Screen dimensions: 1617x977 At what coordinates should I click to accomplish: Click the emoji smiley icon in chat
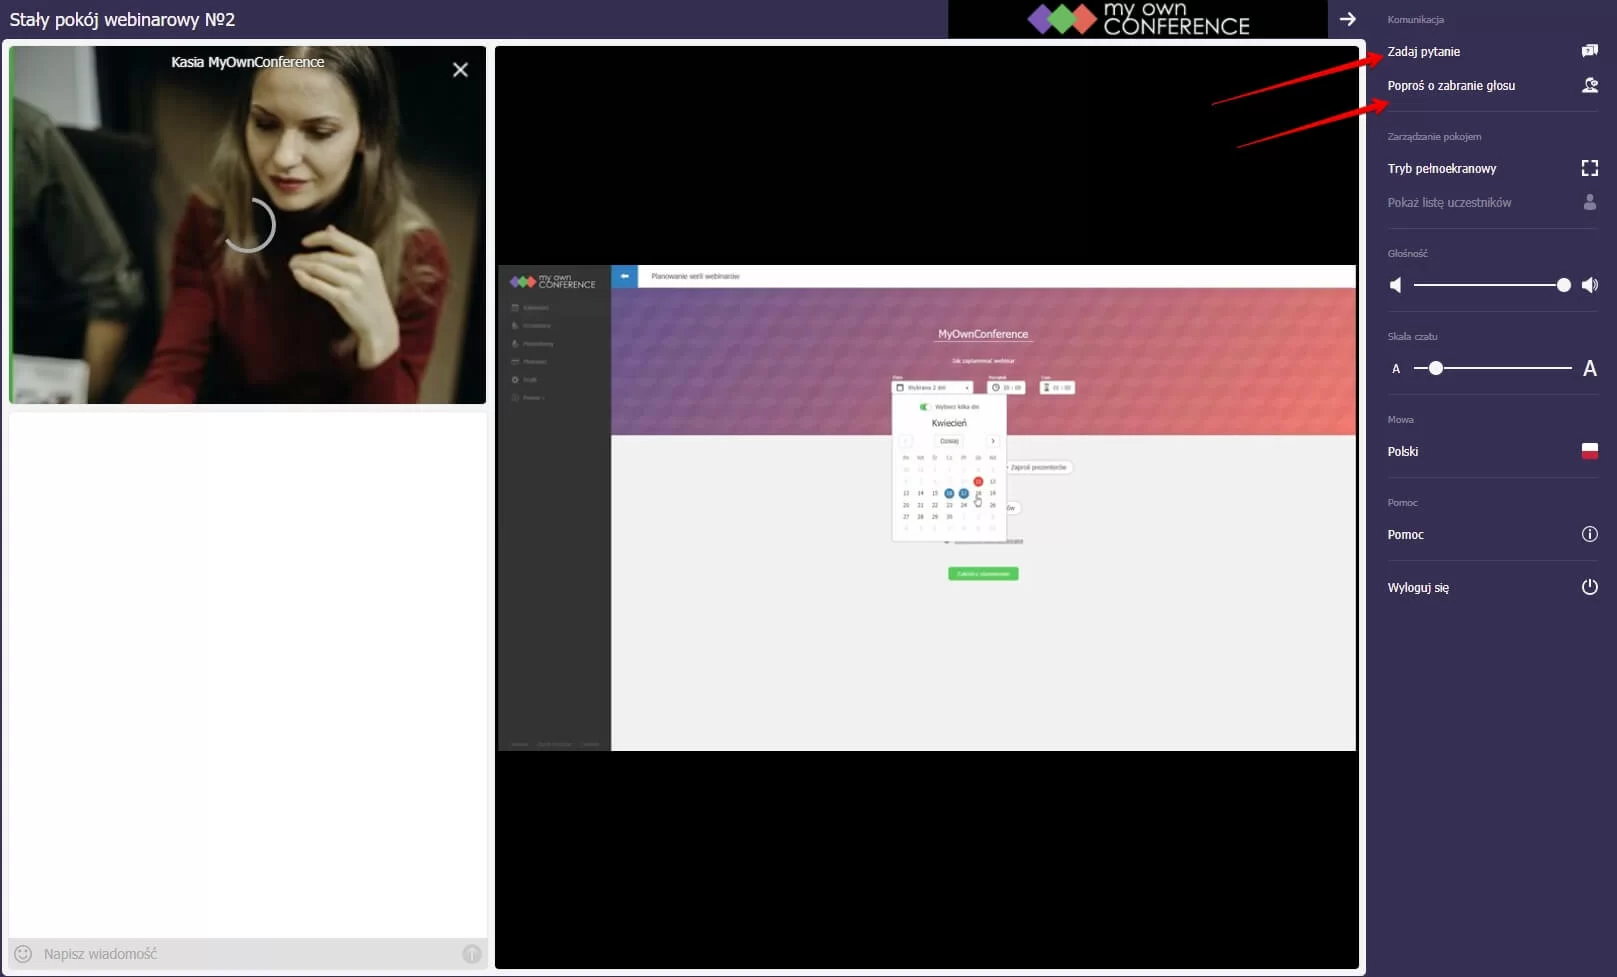23,954
